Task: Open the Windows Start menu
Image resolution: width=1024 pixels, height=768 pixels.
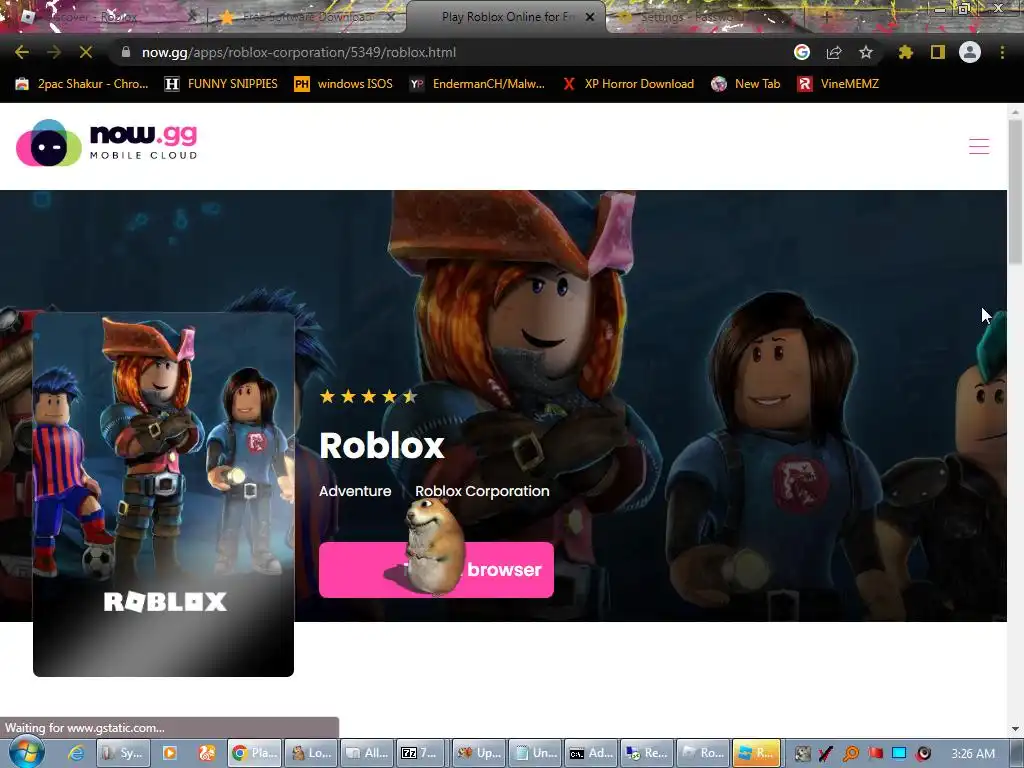Action: [x=27, y=752]
